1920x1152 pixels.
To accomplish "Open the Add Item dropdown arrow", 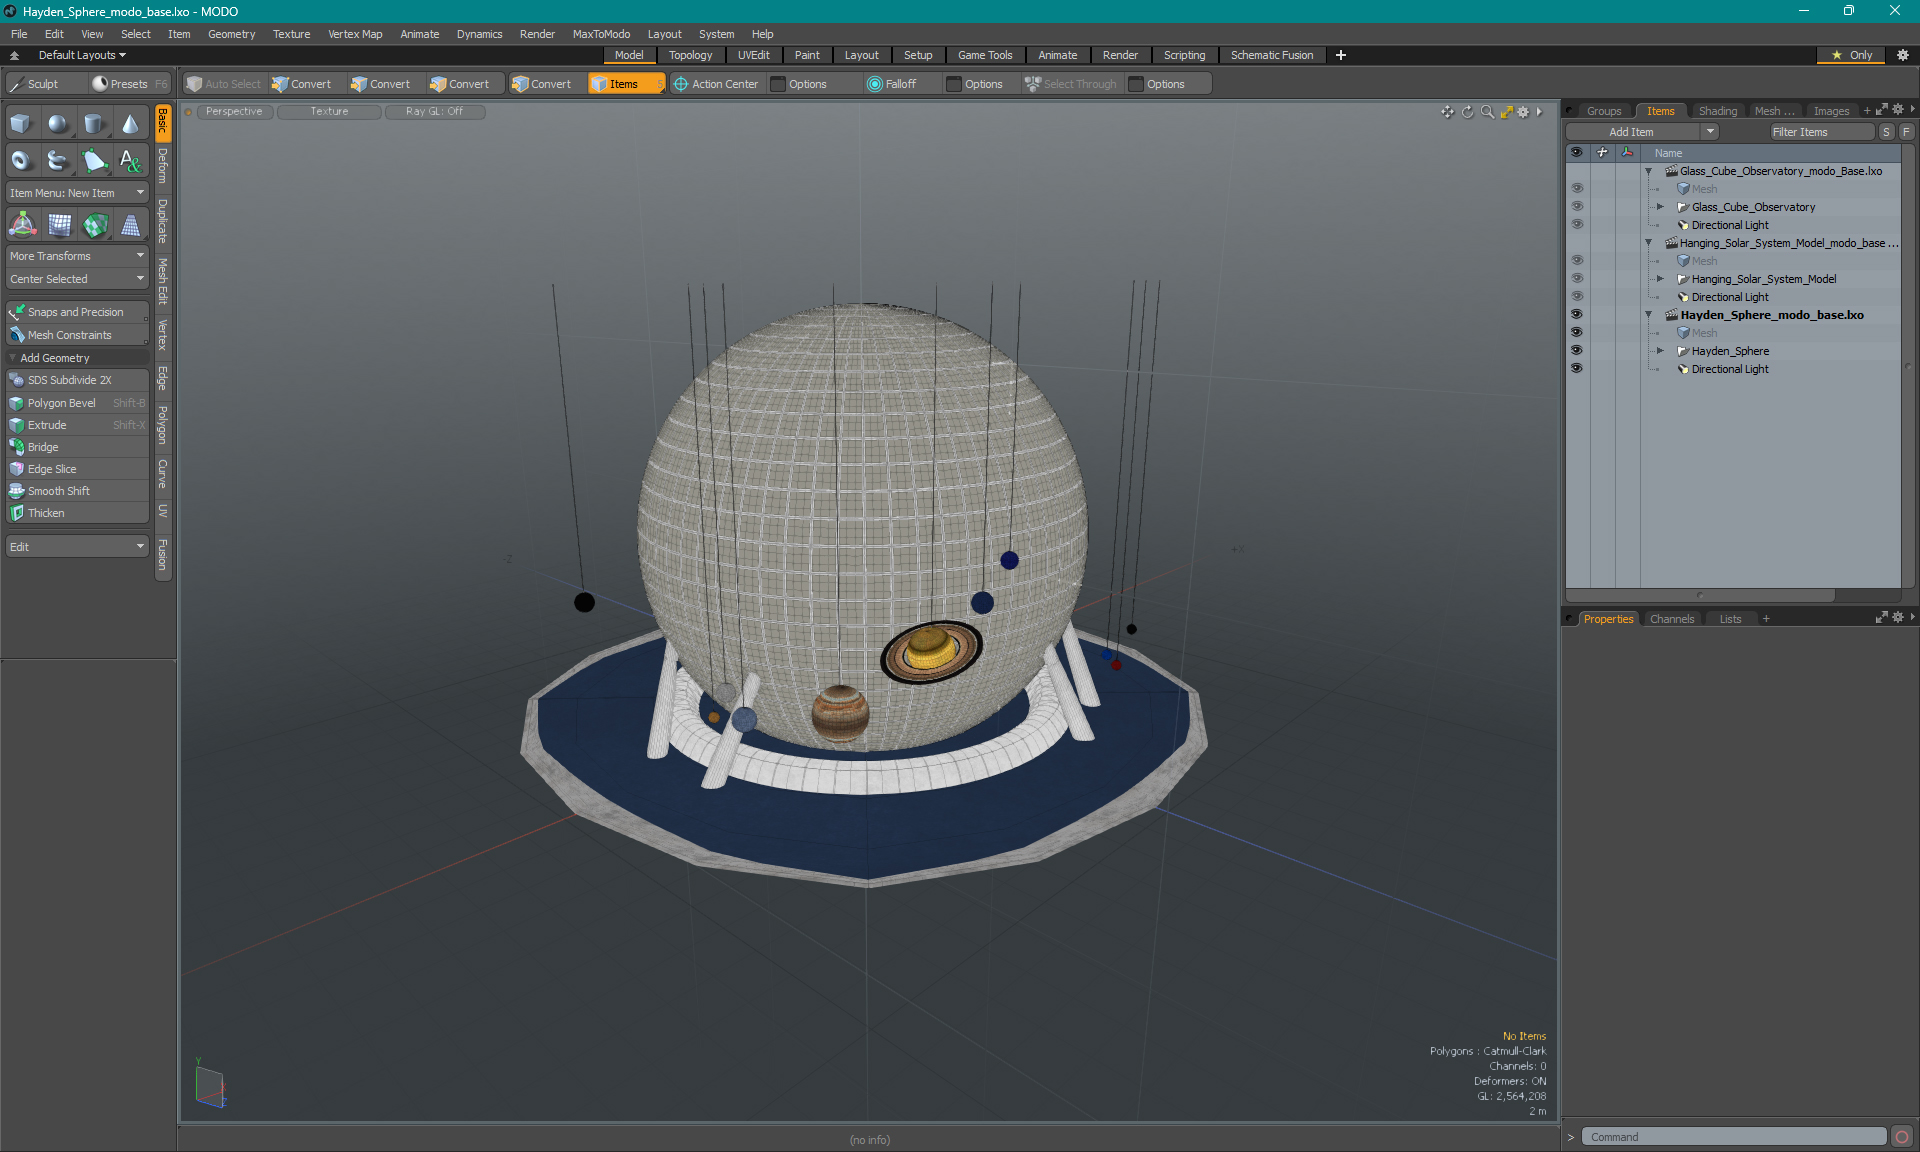I will click(x=1710, y=132).
